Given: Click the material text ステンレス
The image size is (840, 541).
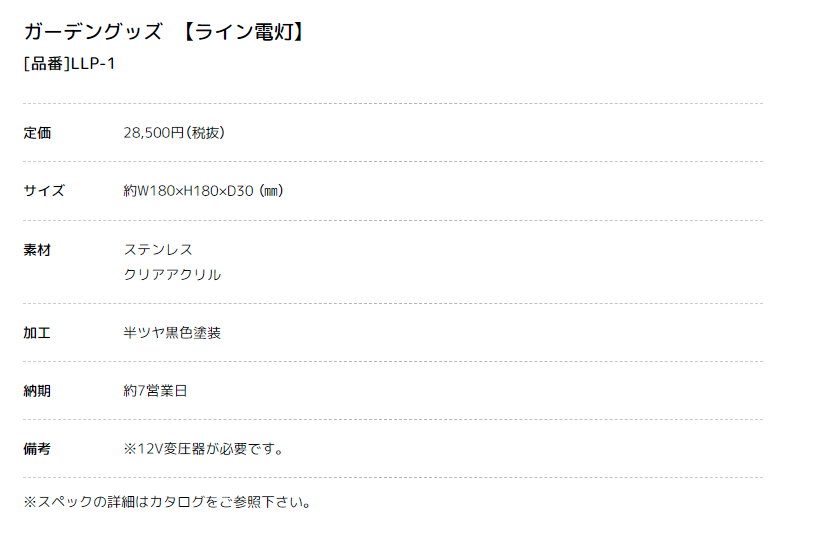Looking at the screenshot, I should (x=158, y=250).
